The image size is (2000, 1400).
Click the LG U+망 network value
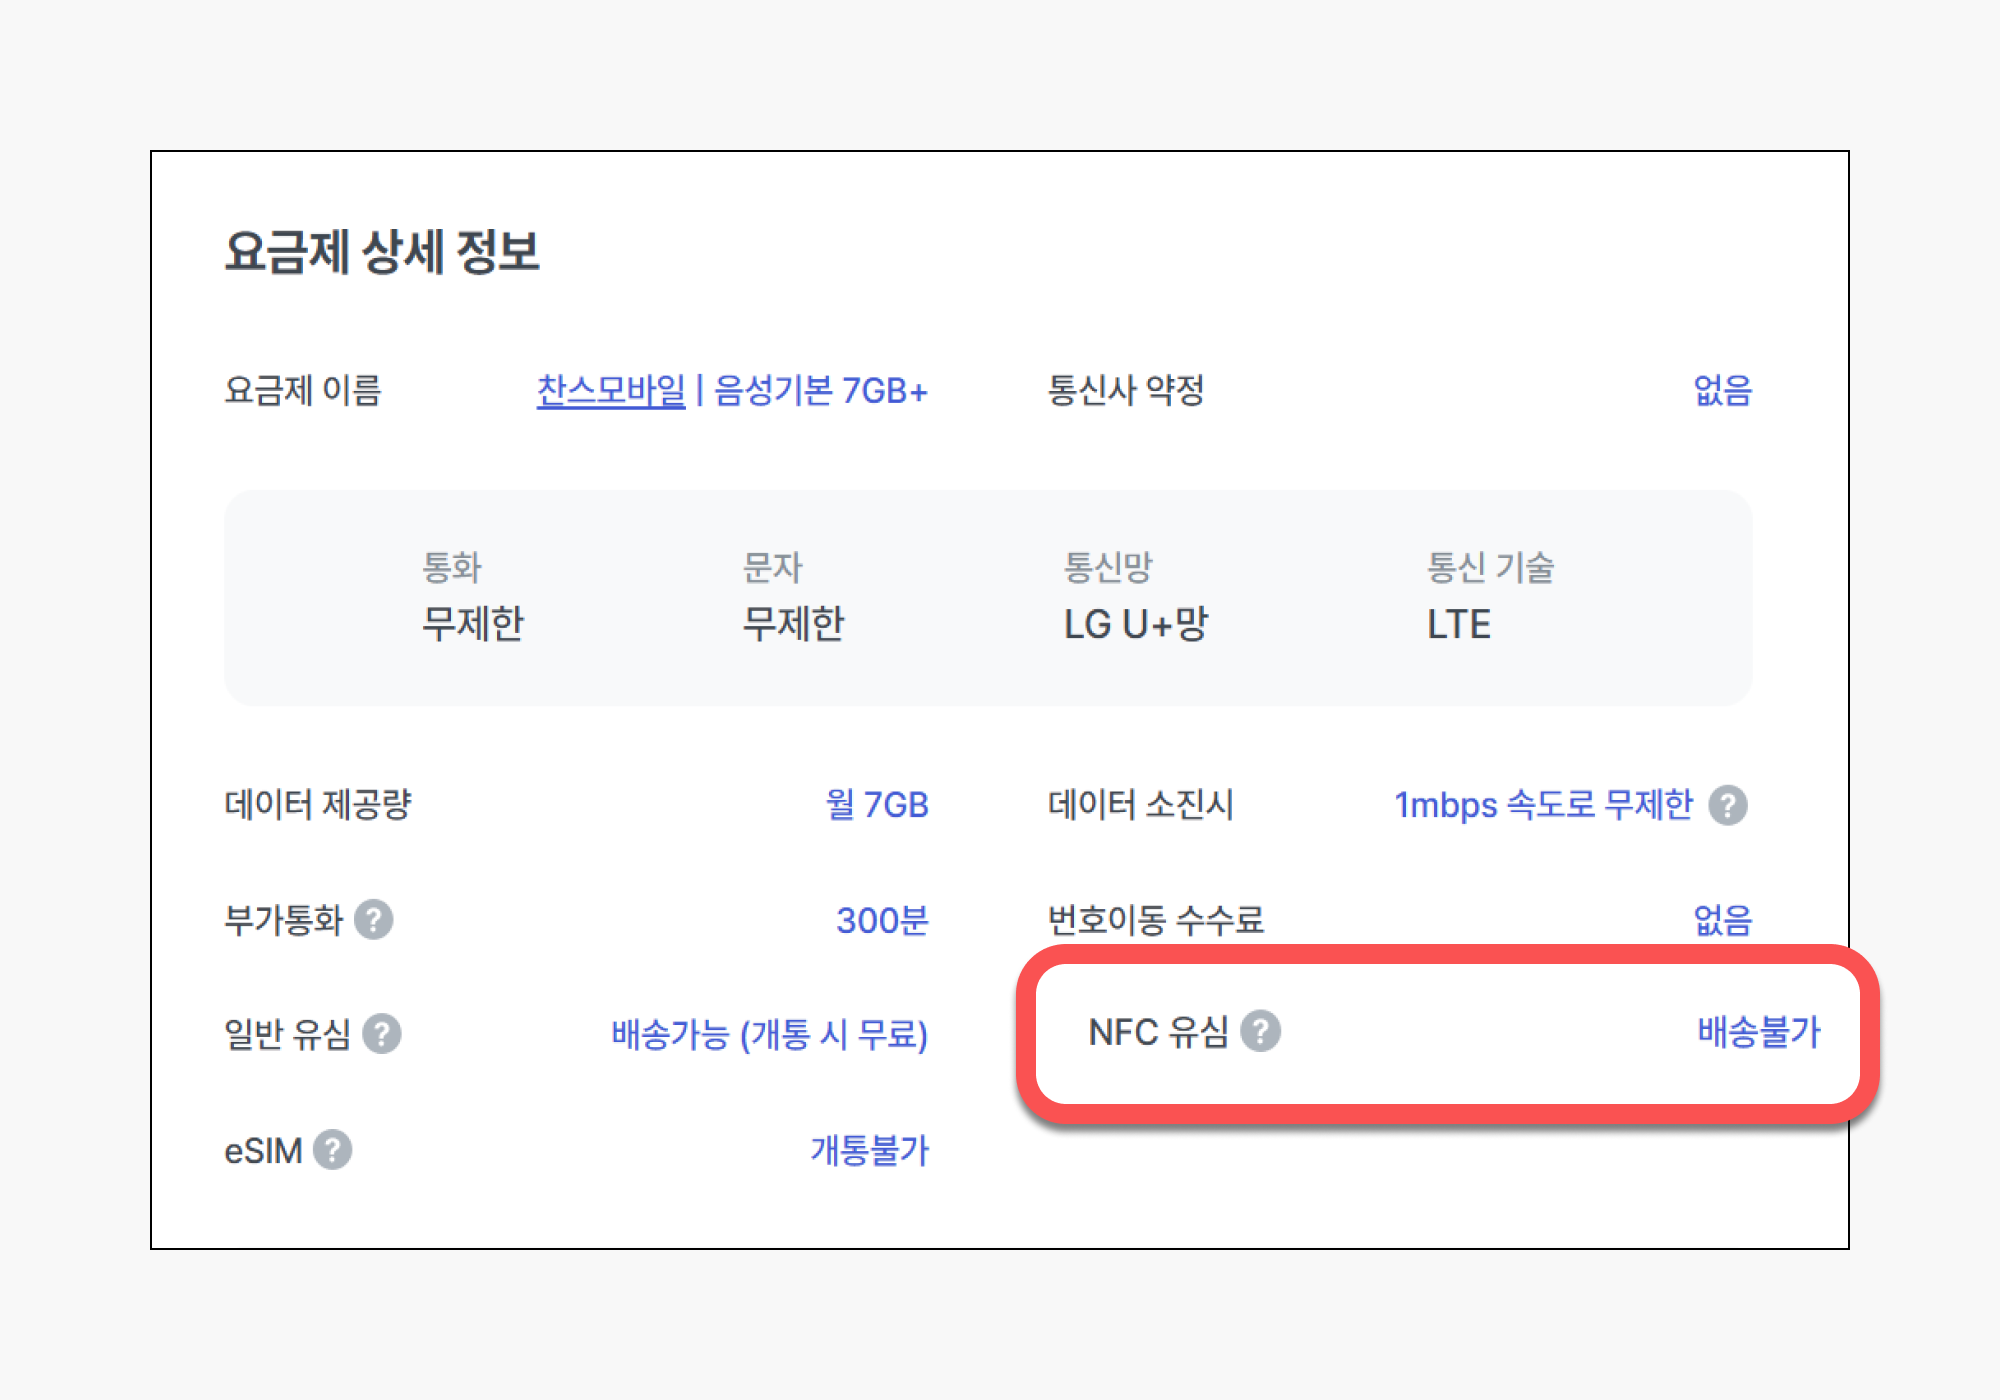click(x=1136, y=624)
